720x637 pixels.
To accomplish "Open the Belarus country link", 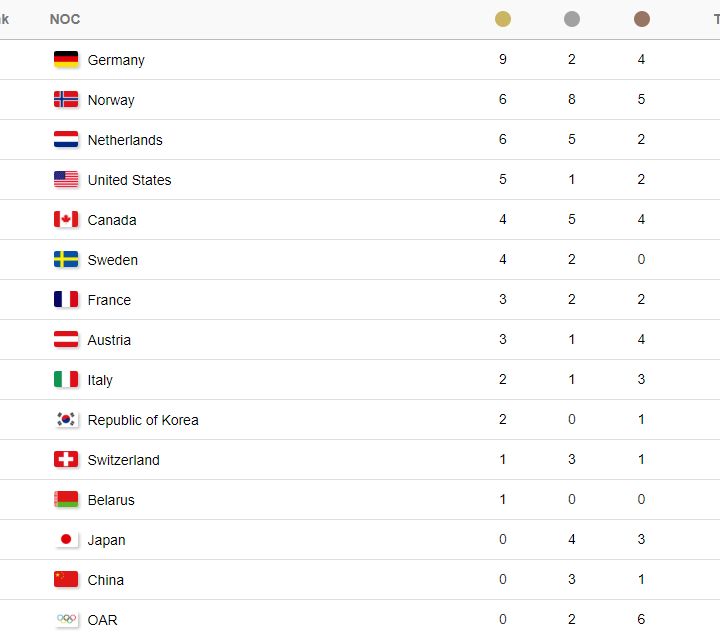I will pyautogui.click(x=111, y=500).
